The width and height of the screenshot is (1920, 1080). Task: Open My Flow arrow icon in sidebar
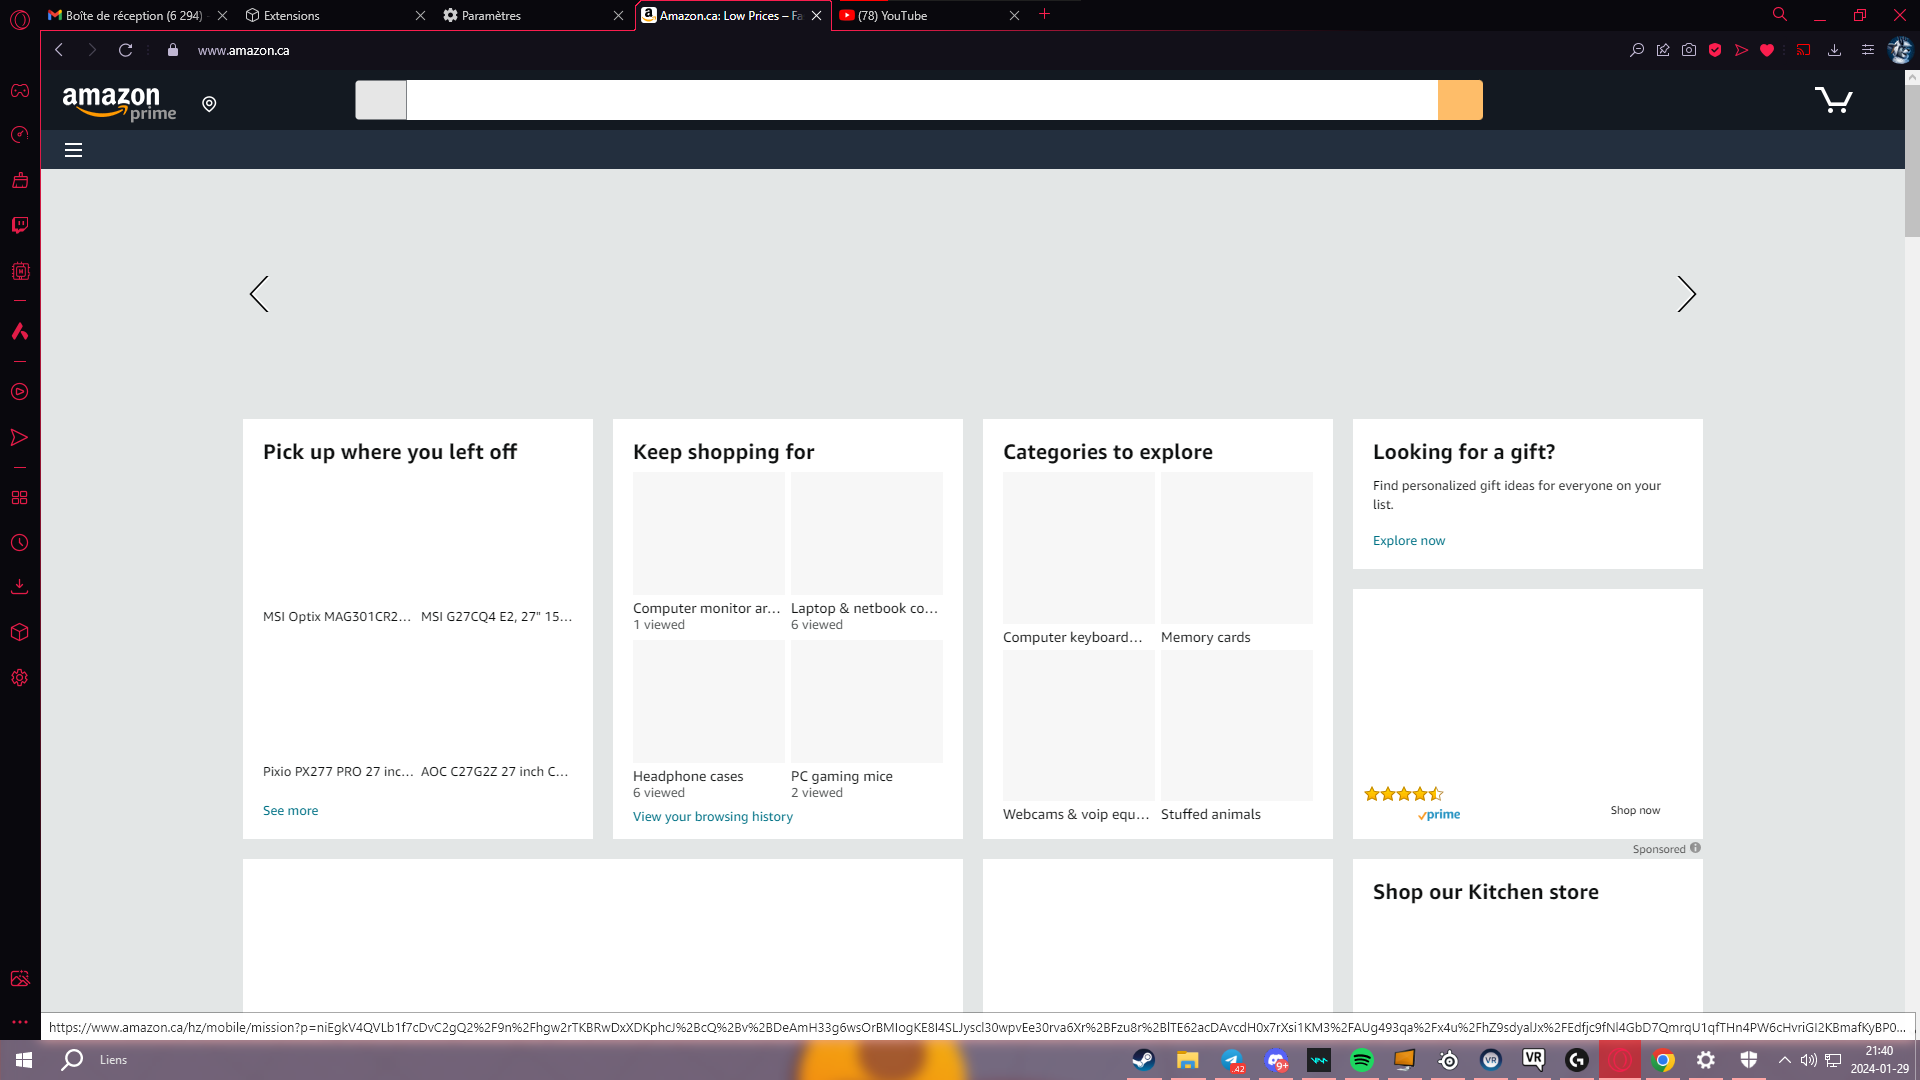(x=20, y=437)
